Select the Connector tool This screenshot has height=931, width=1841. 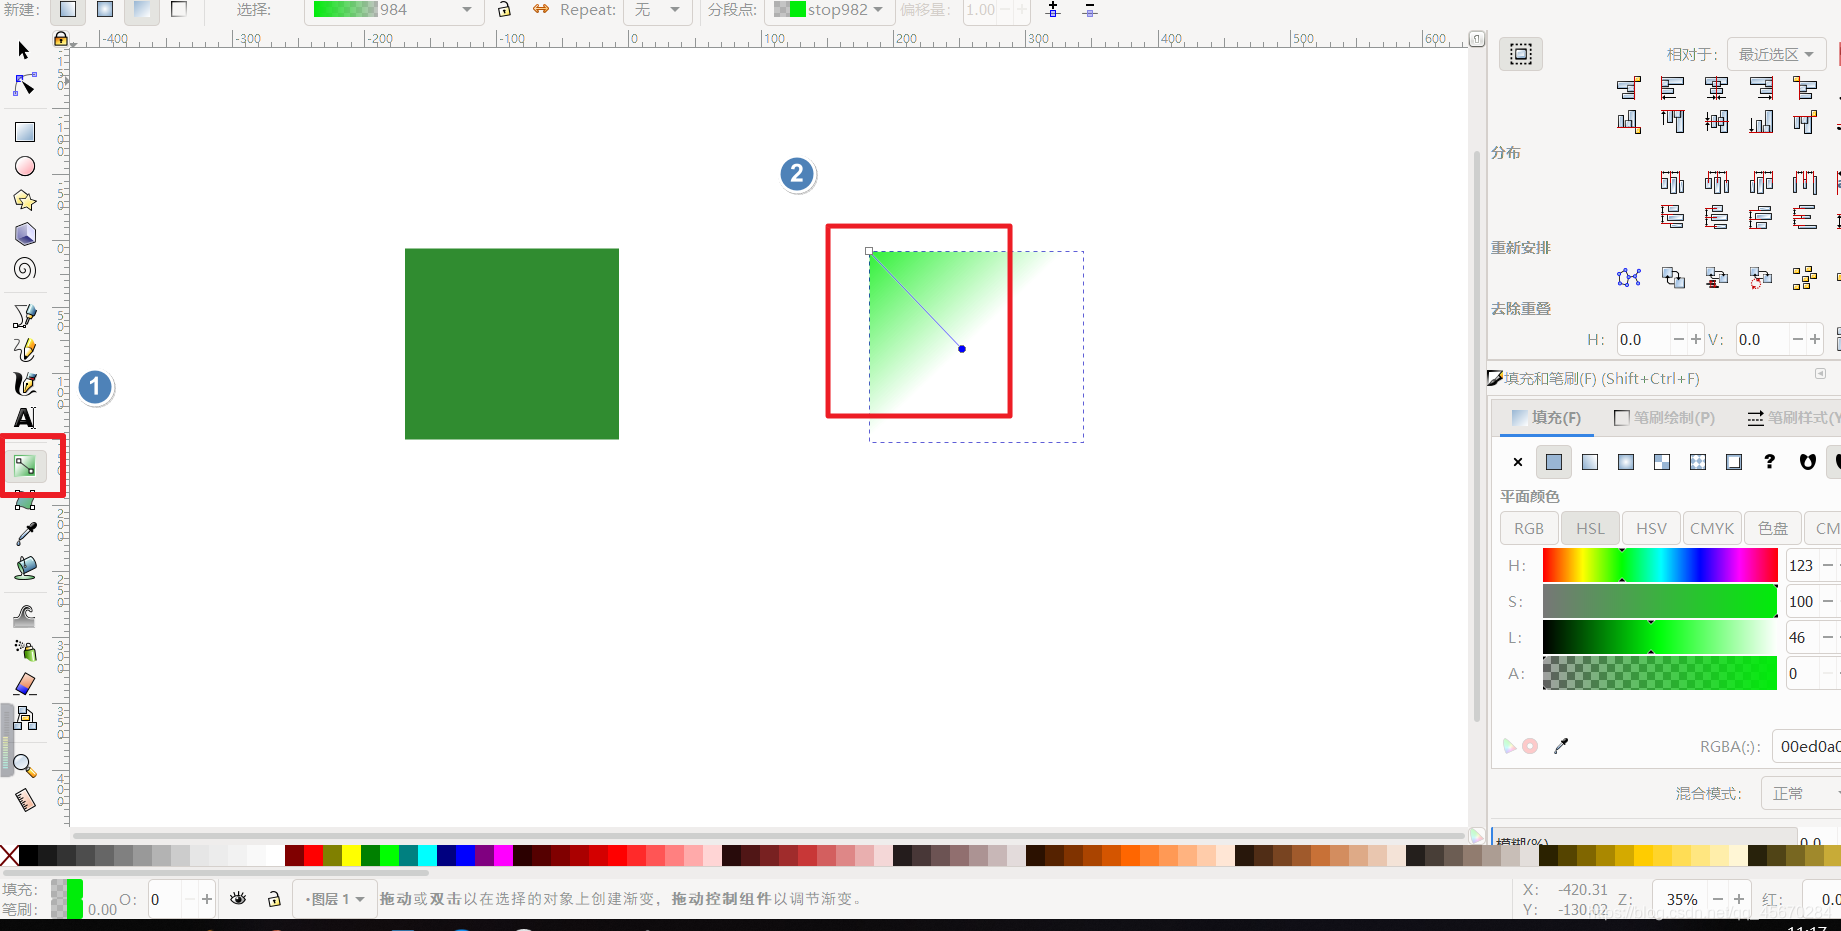(24, 718)
